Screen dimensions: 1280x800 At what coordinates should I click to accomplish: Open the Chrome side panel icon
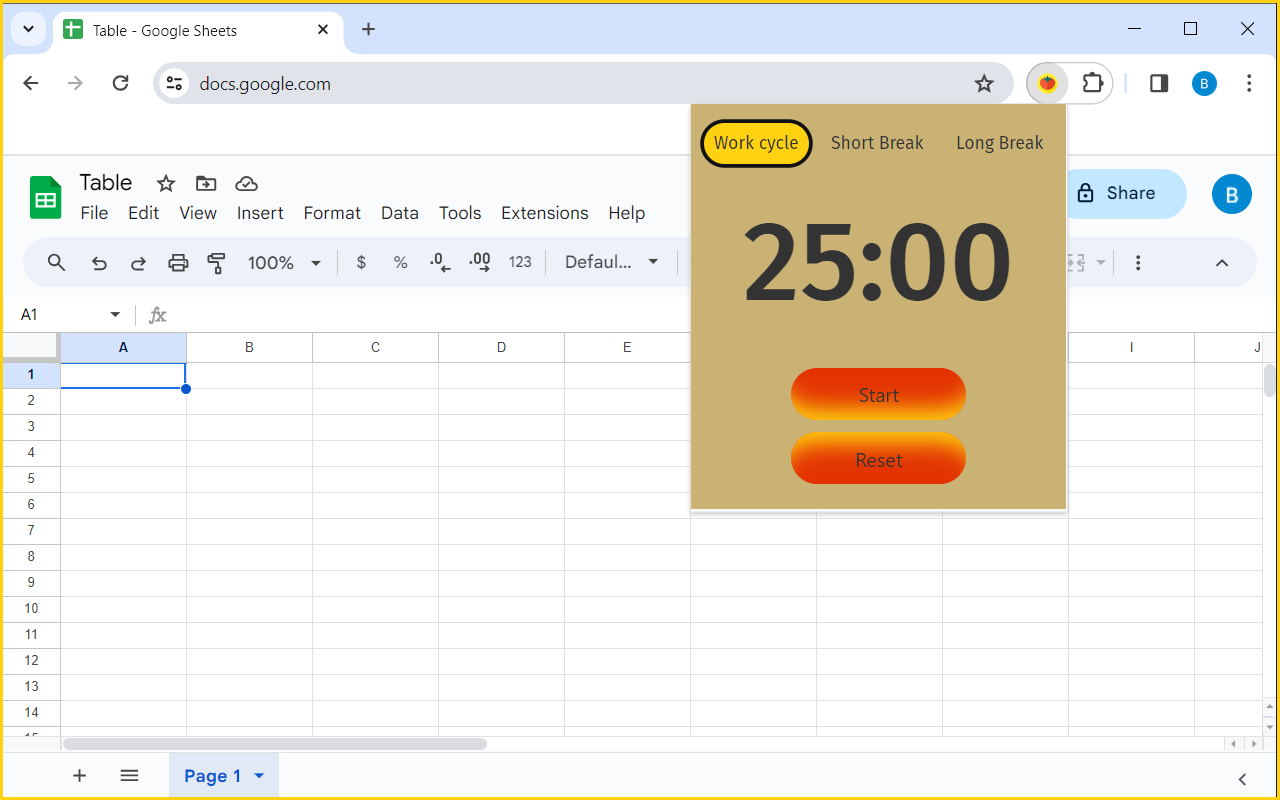[1159, 84]
